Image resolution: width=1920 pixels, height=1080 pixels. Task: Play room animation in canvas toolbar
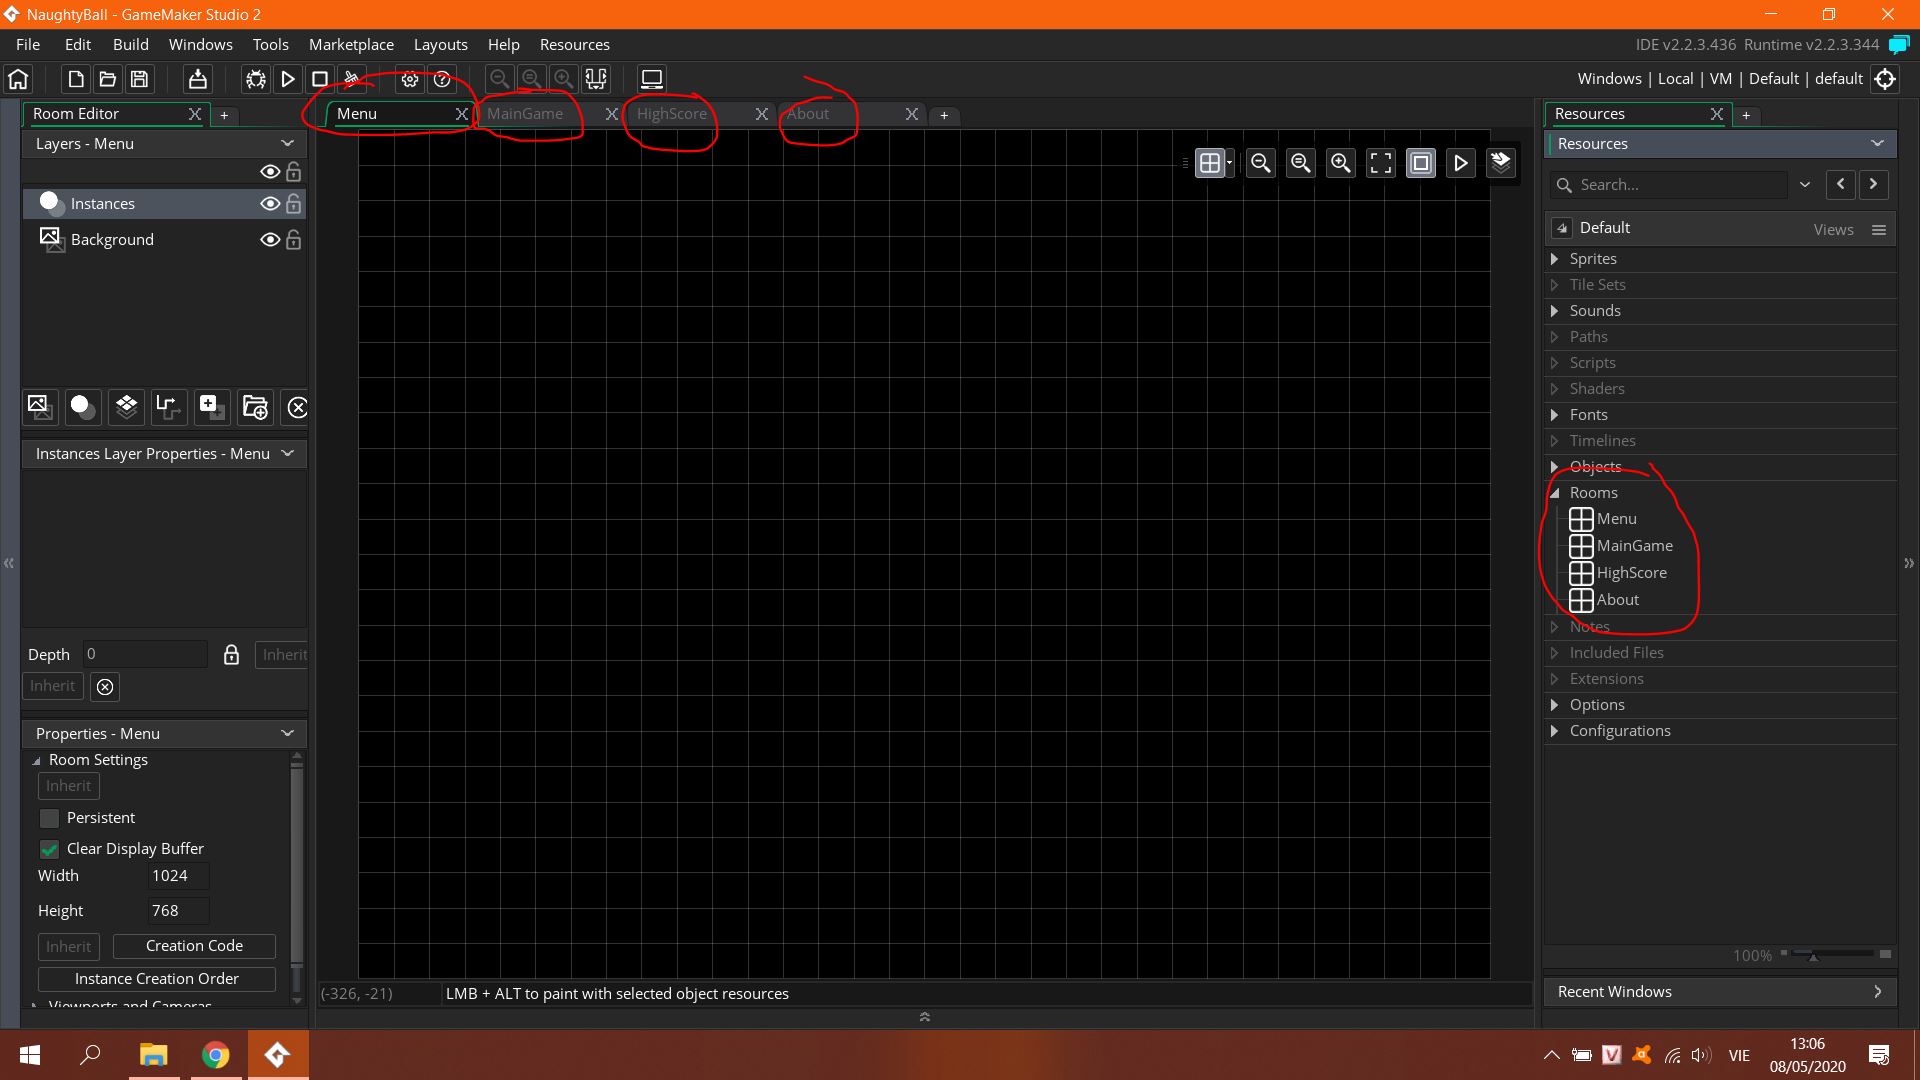tap(1461, 163)
